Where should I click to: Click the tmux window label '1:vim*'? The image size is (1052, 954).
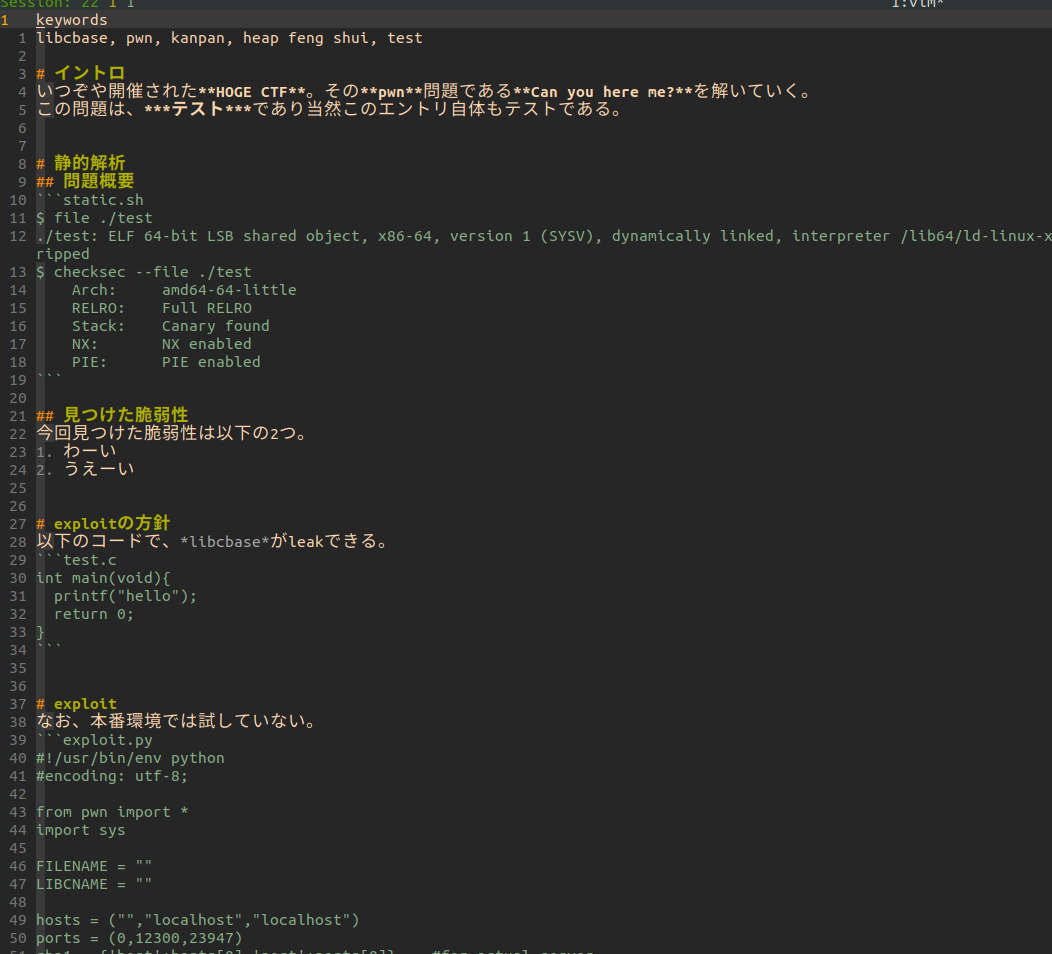(917, 4)
